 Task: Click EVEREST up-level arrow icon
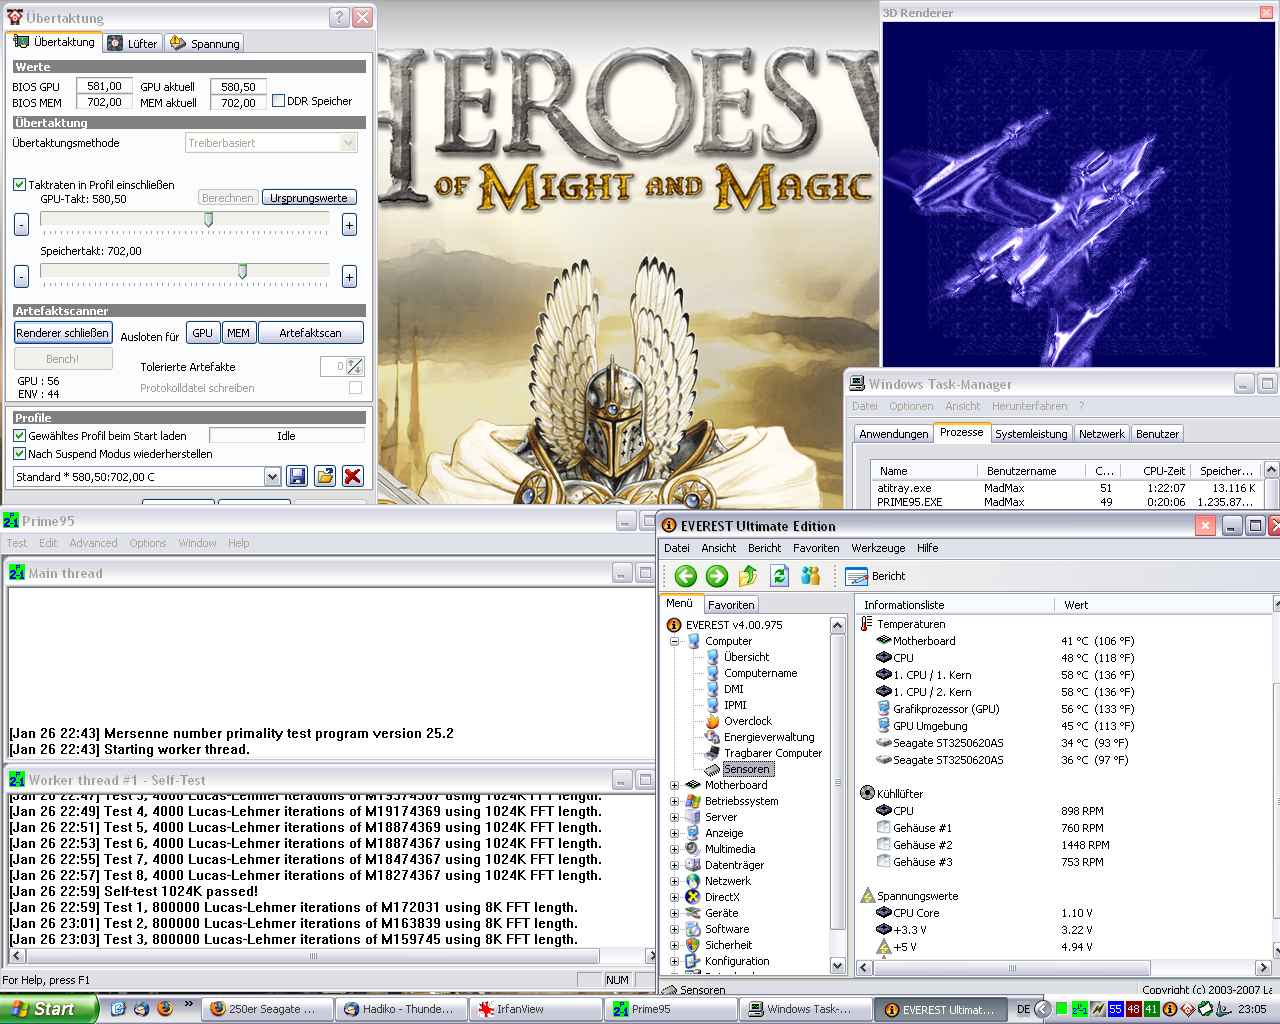coord(748,576)
